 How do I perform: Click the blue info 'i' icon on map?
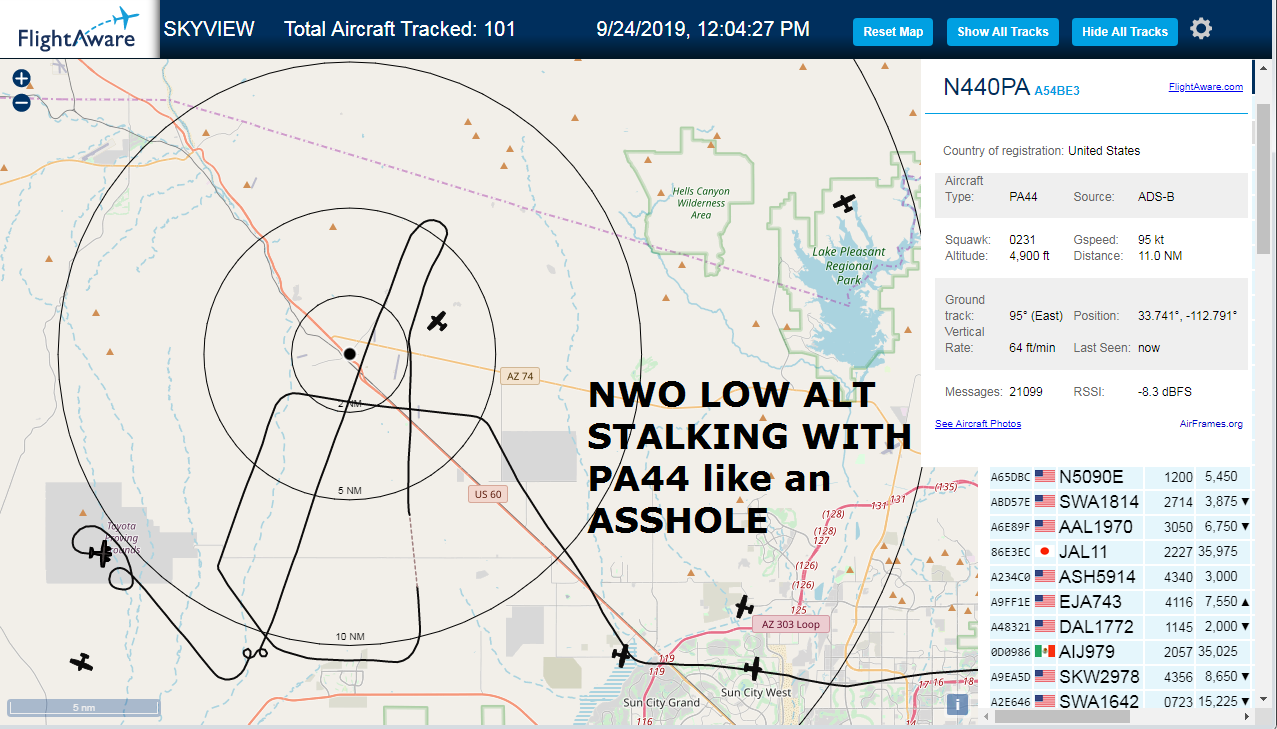tap(957, 704)
